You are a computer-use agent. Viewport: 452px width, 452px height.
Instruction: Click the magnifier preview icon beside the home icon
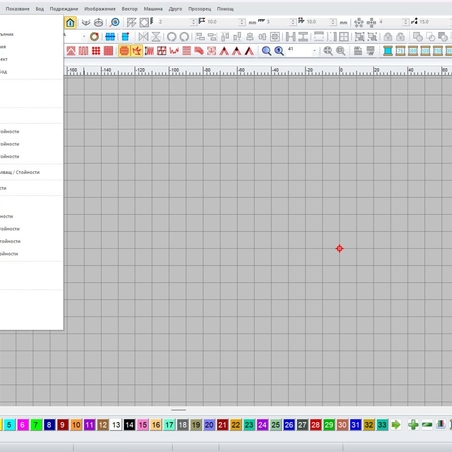point(115,22)
